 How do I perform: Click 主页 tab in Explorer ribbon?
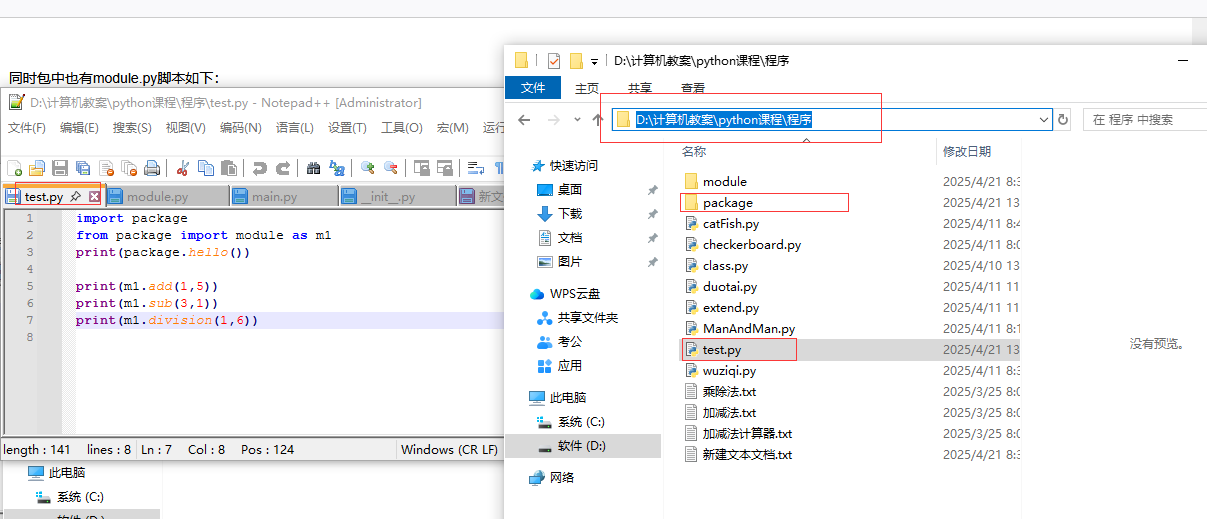point(587,88)
